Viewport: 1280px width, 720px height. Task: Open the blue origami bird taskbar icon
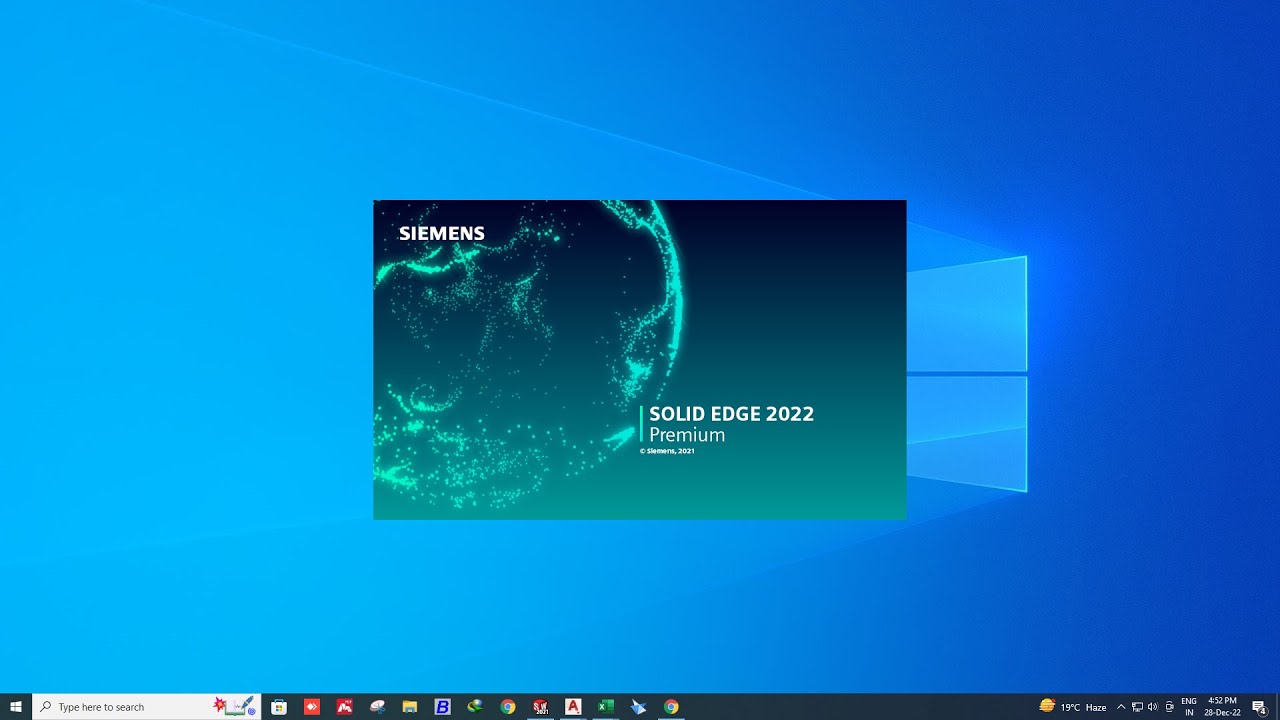(x=639, y=707)
